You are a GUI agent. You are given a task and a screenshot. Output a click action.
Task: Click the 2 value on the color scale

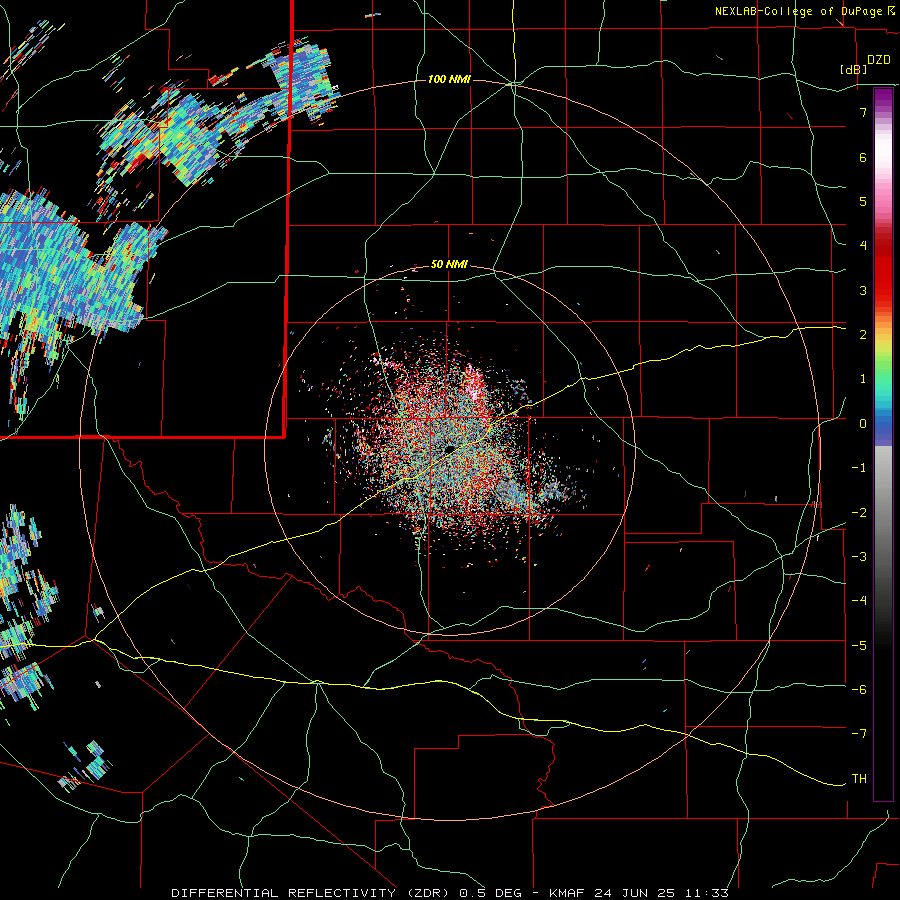(863, 335)
